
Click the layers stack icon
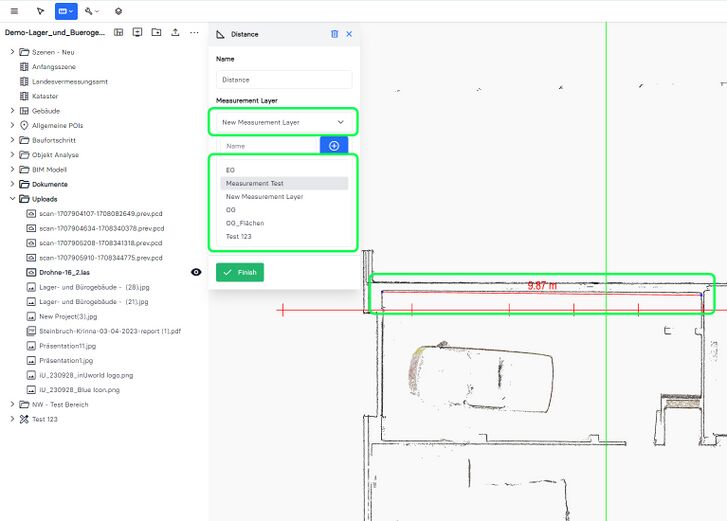[118, 11]
